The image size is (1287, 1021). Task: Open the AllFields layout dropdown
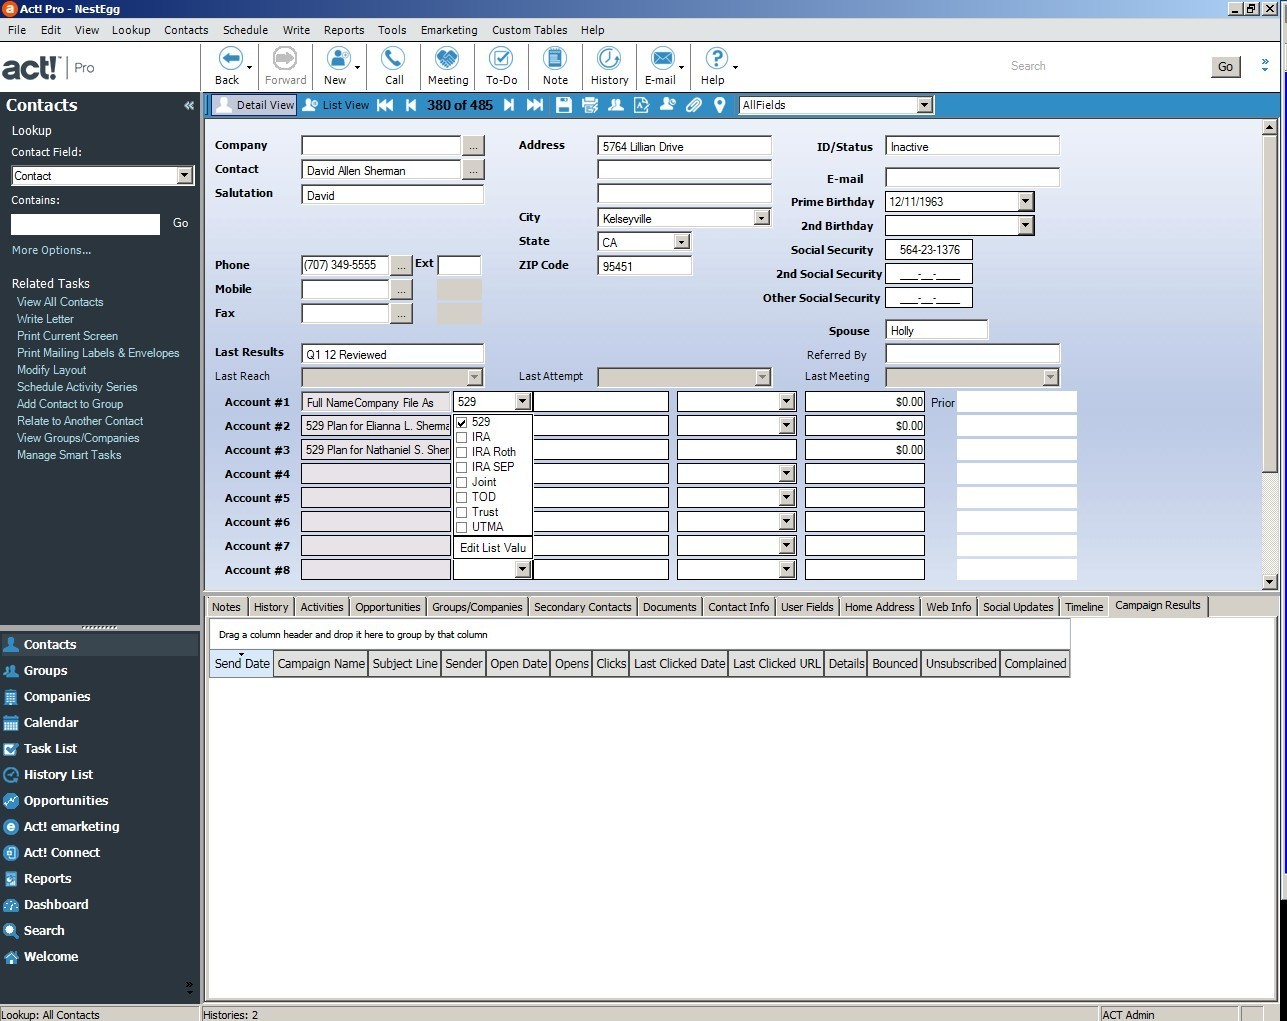[924, 105]
